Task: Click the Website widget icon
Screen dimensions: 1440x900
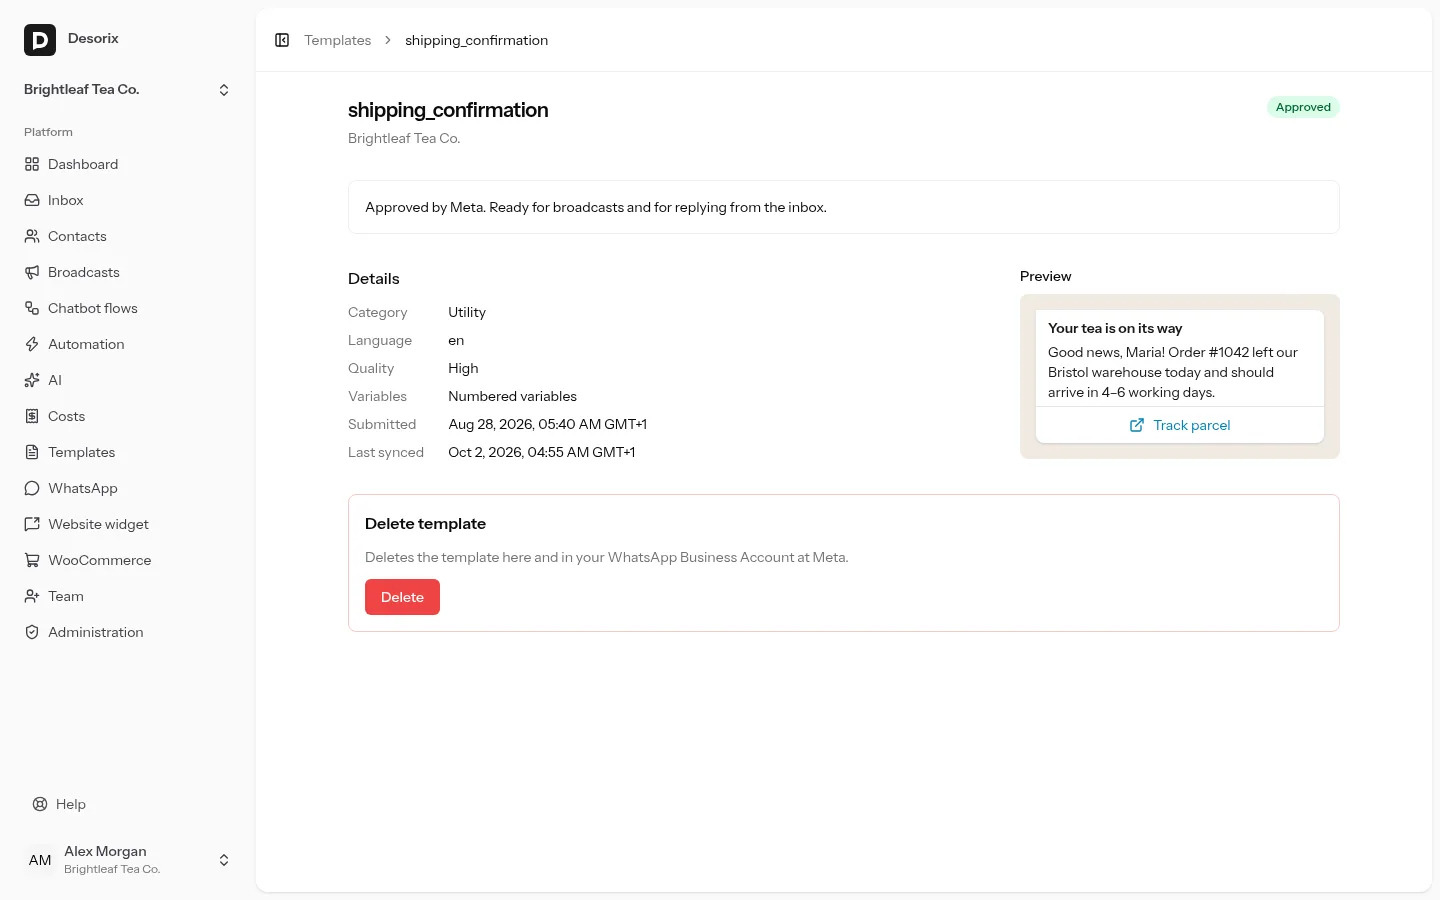Action: [32, 524]
